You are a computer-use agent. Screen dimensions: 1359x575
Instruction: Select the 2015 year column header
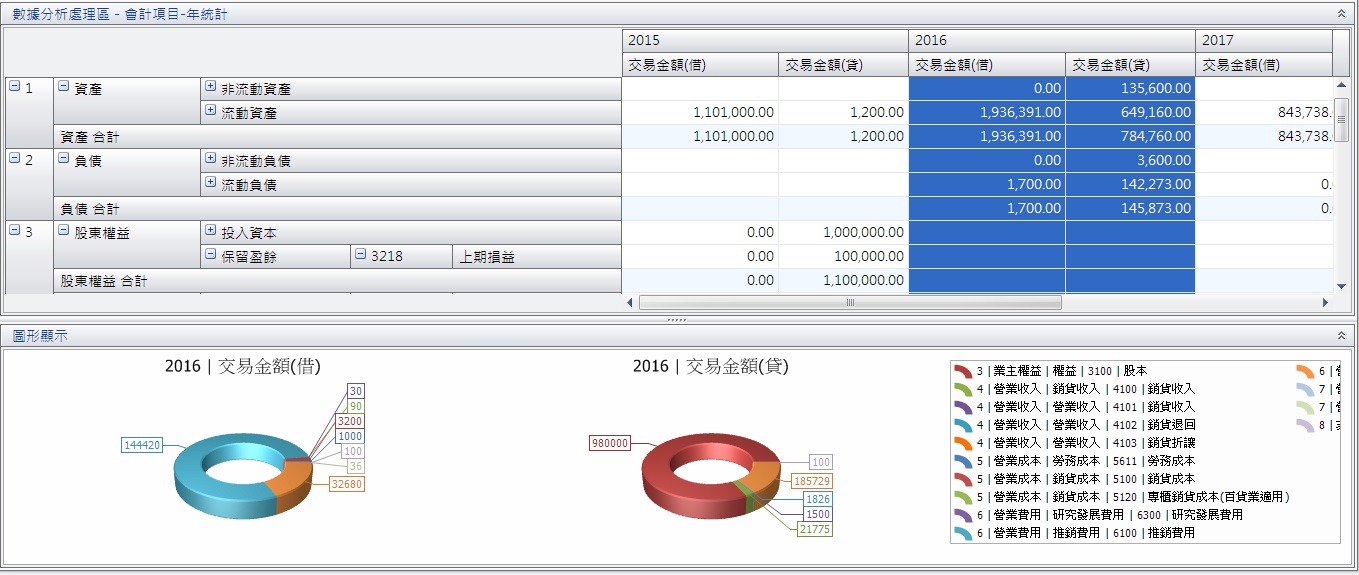pyautogui.click(x=765, y=41)
